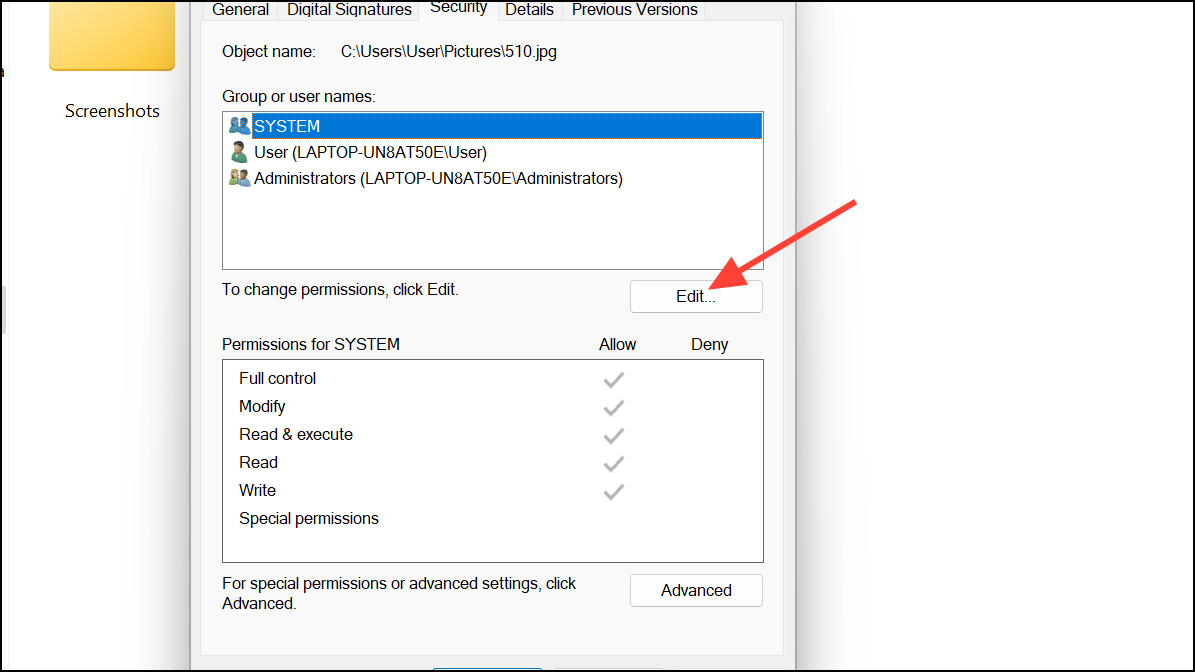The height and width of the screenshot is (672, 1195).
Task: Click the Read & execute Allow checkmark
Action: (614, 435)
